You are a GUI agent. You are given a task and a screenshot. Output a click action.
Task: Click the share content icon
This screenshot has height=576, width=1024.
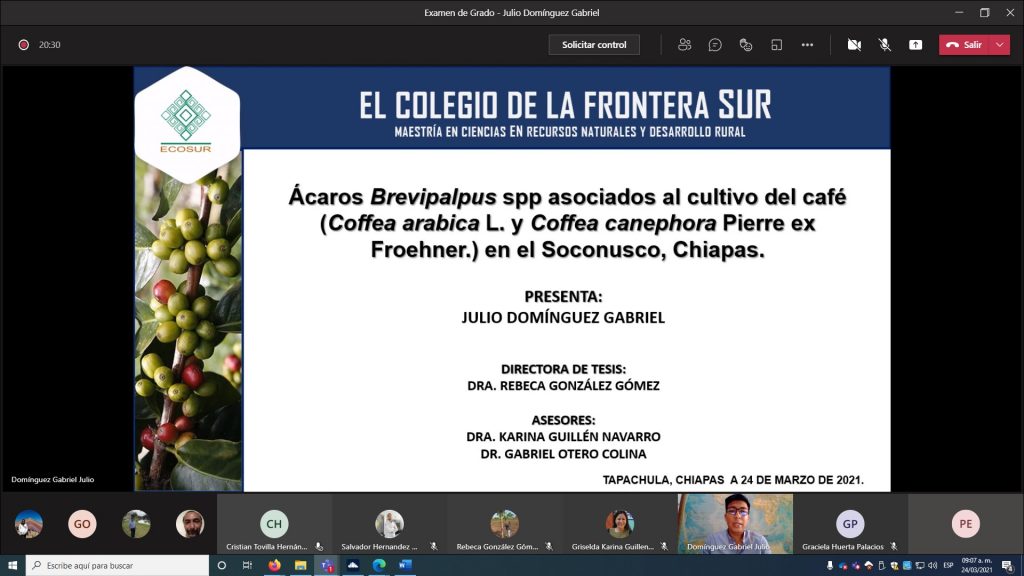916,44
